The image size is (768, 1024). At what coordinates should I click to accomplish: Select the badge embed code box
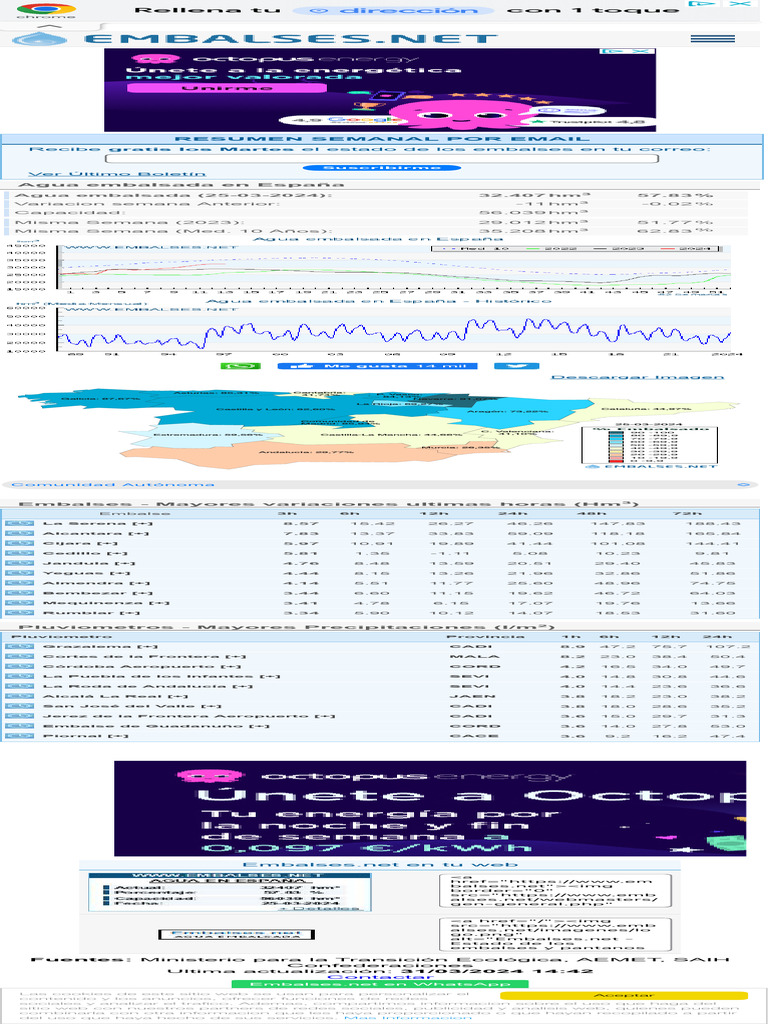click(554, 935)
